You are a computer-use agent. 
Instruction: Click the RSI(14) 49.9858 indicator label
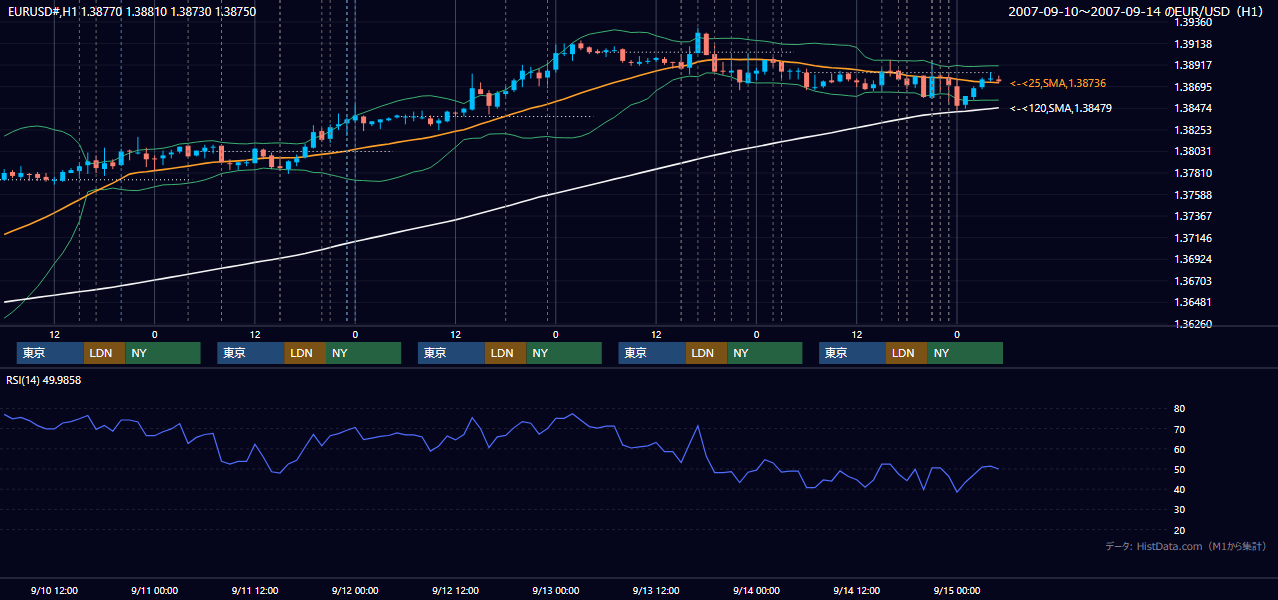[x=43, y=380]
